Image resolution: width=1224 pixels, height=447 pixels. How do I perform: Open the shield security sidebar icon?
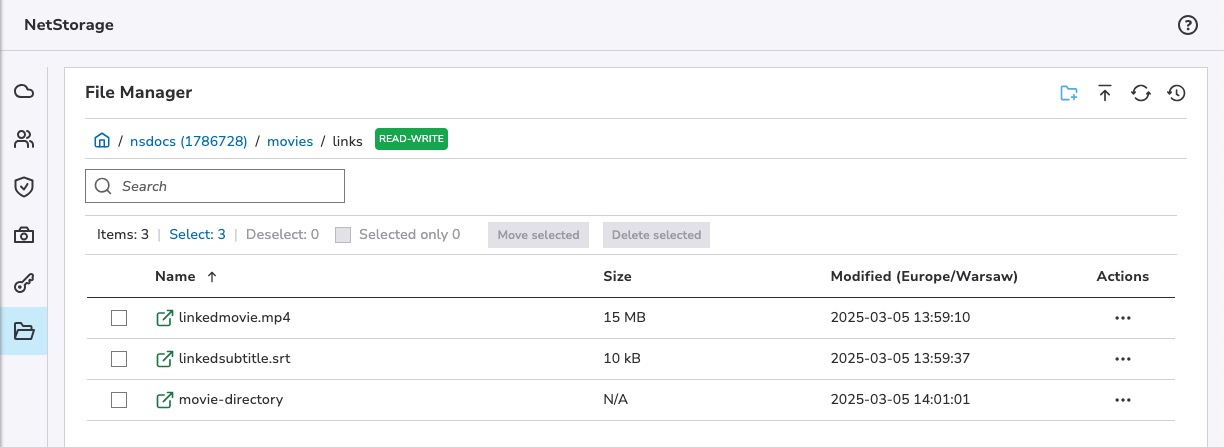coord(24,187)
